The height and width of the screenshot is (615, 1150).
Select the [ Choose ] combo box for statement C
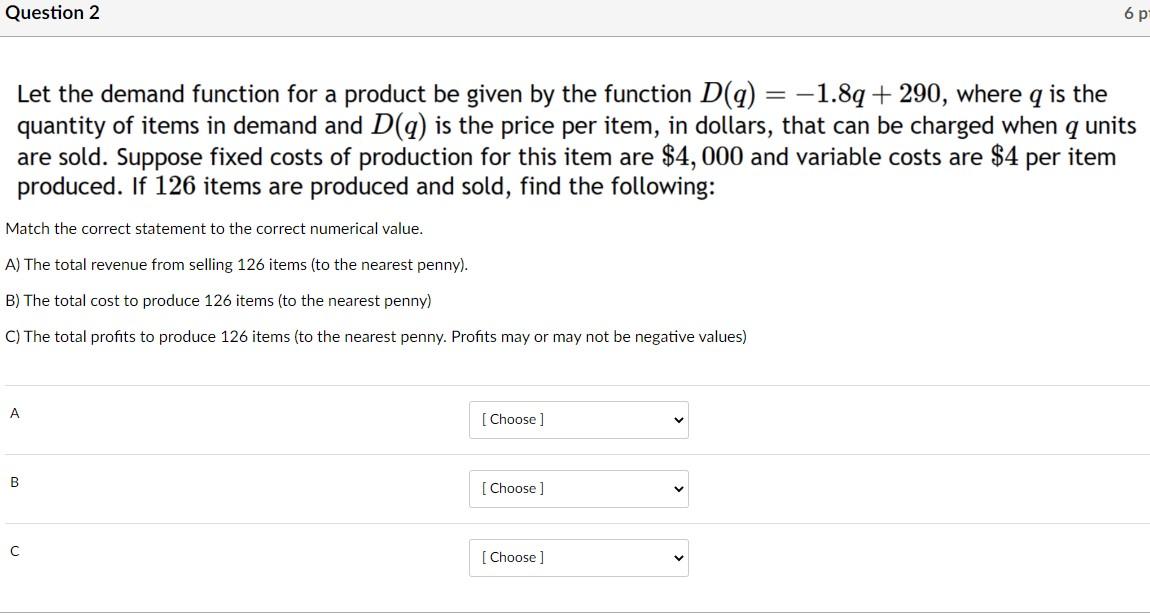click(x=578, y=557)
